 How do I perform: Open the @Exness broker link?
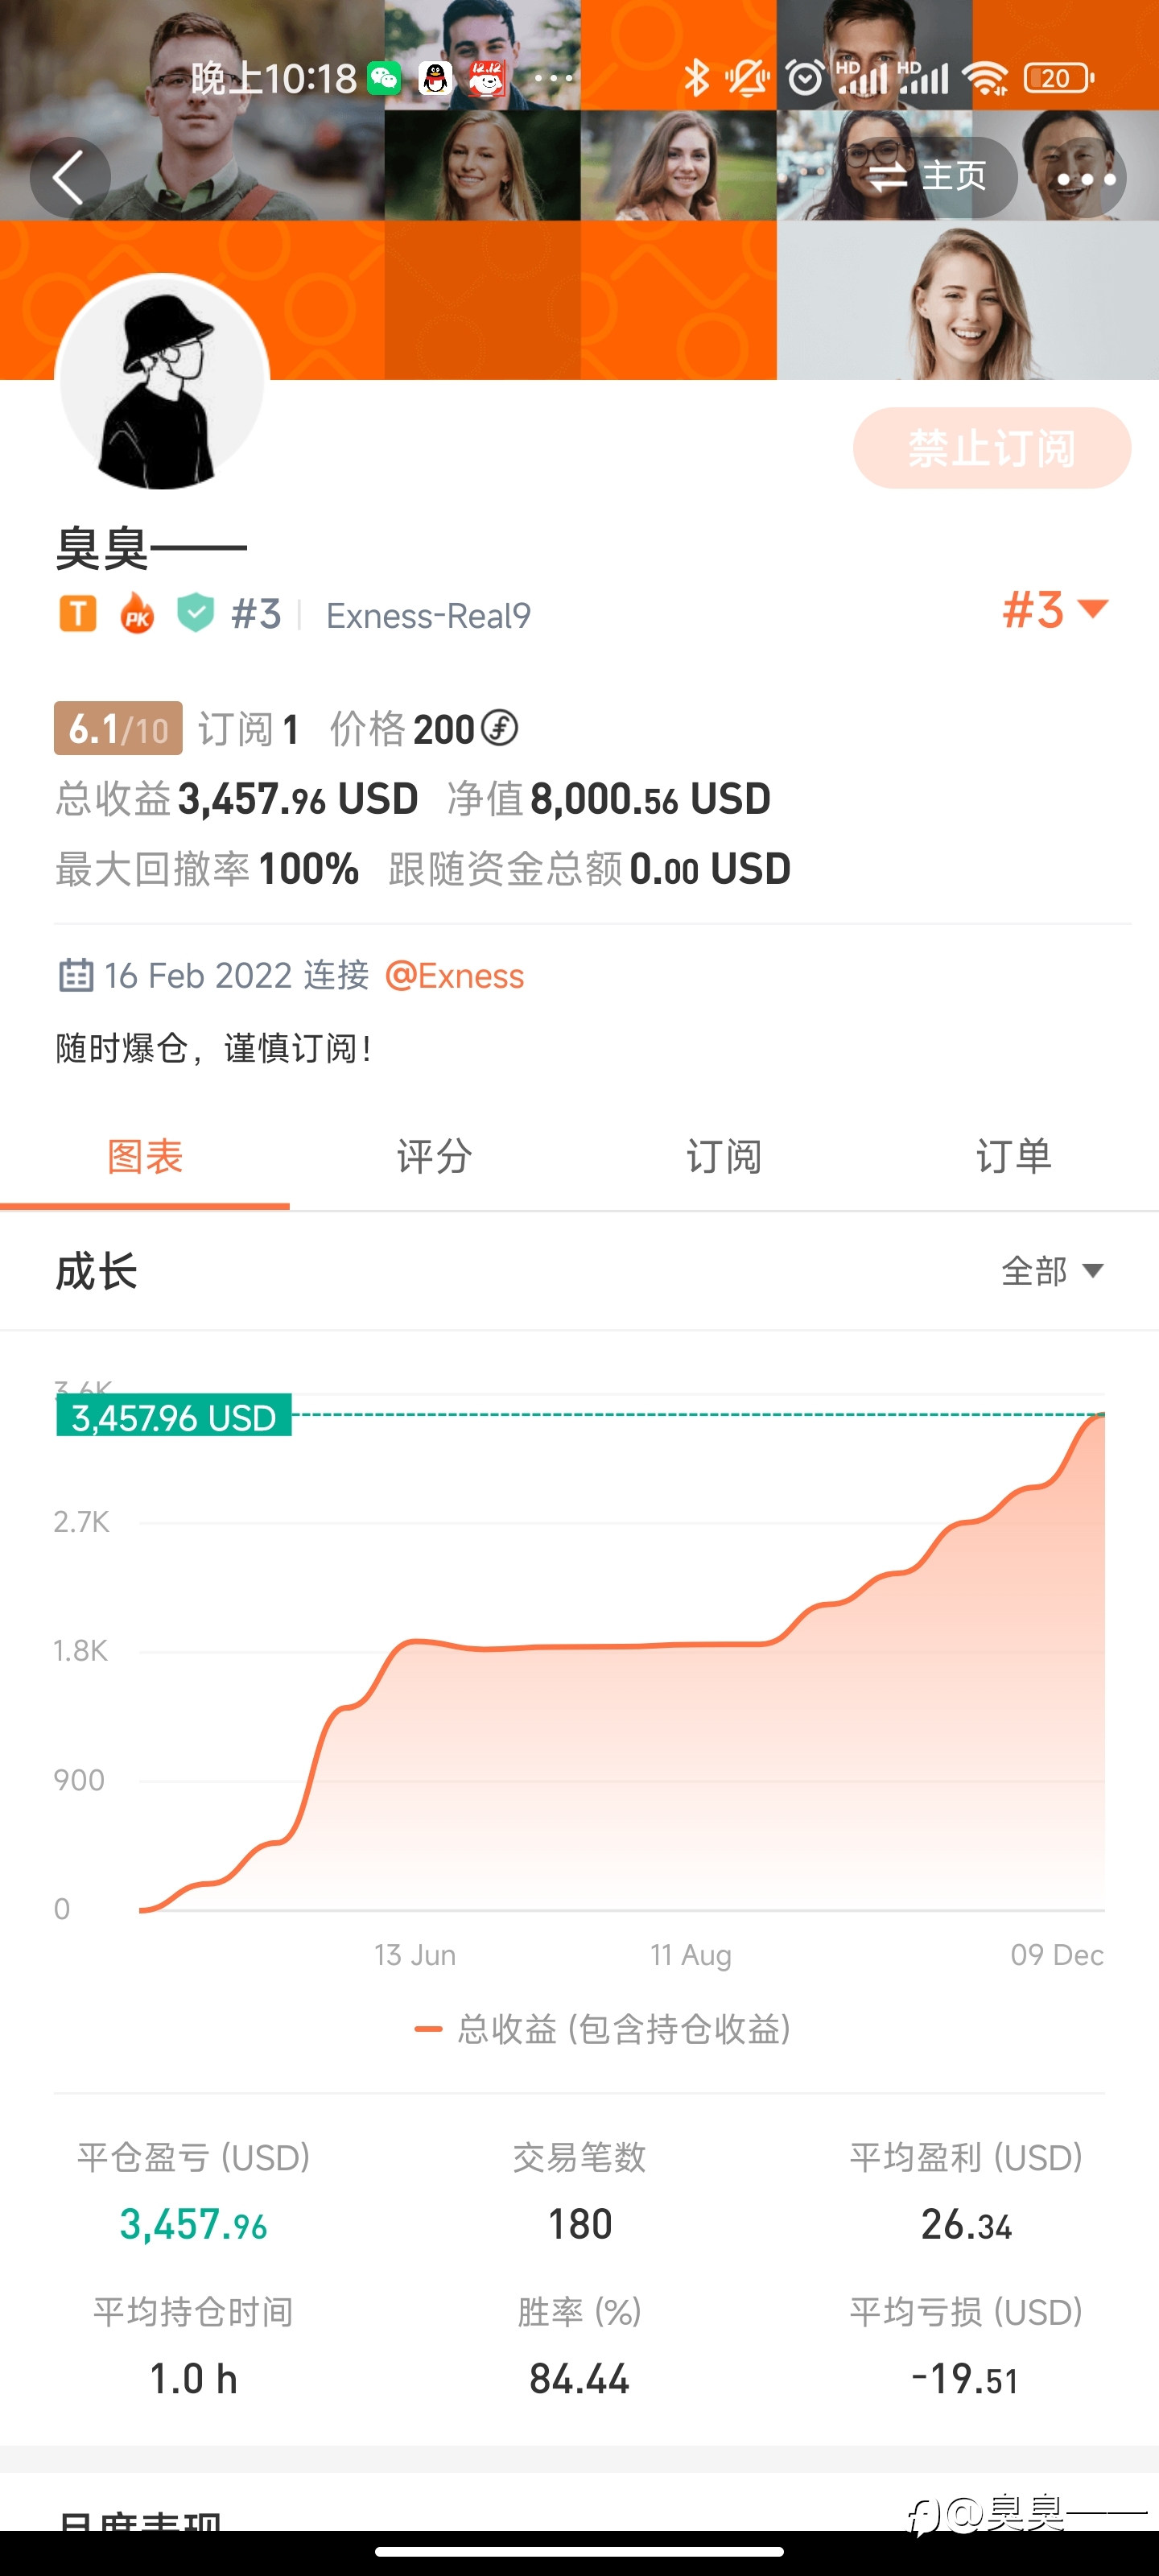point(455,975)
